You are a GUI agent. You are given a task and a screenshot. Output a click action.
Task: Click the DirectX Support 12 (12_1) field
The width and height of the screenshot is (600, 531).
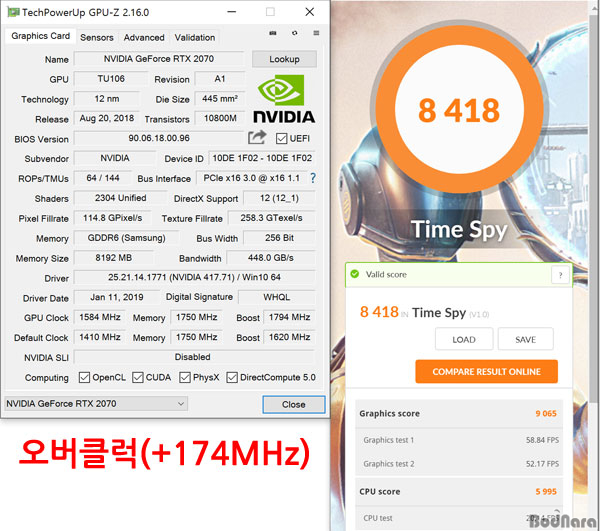click(279, 198)
